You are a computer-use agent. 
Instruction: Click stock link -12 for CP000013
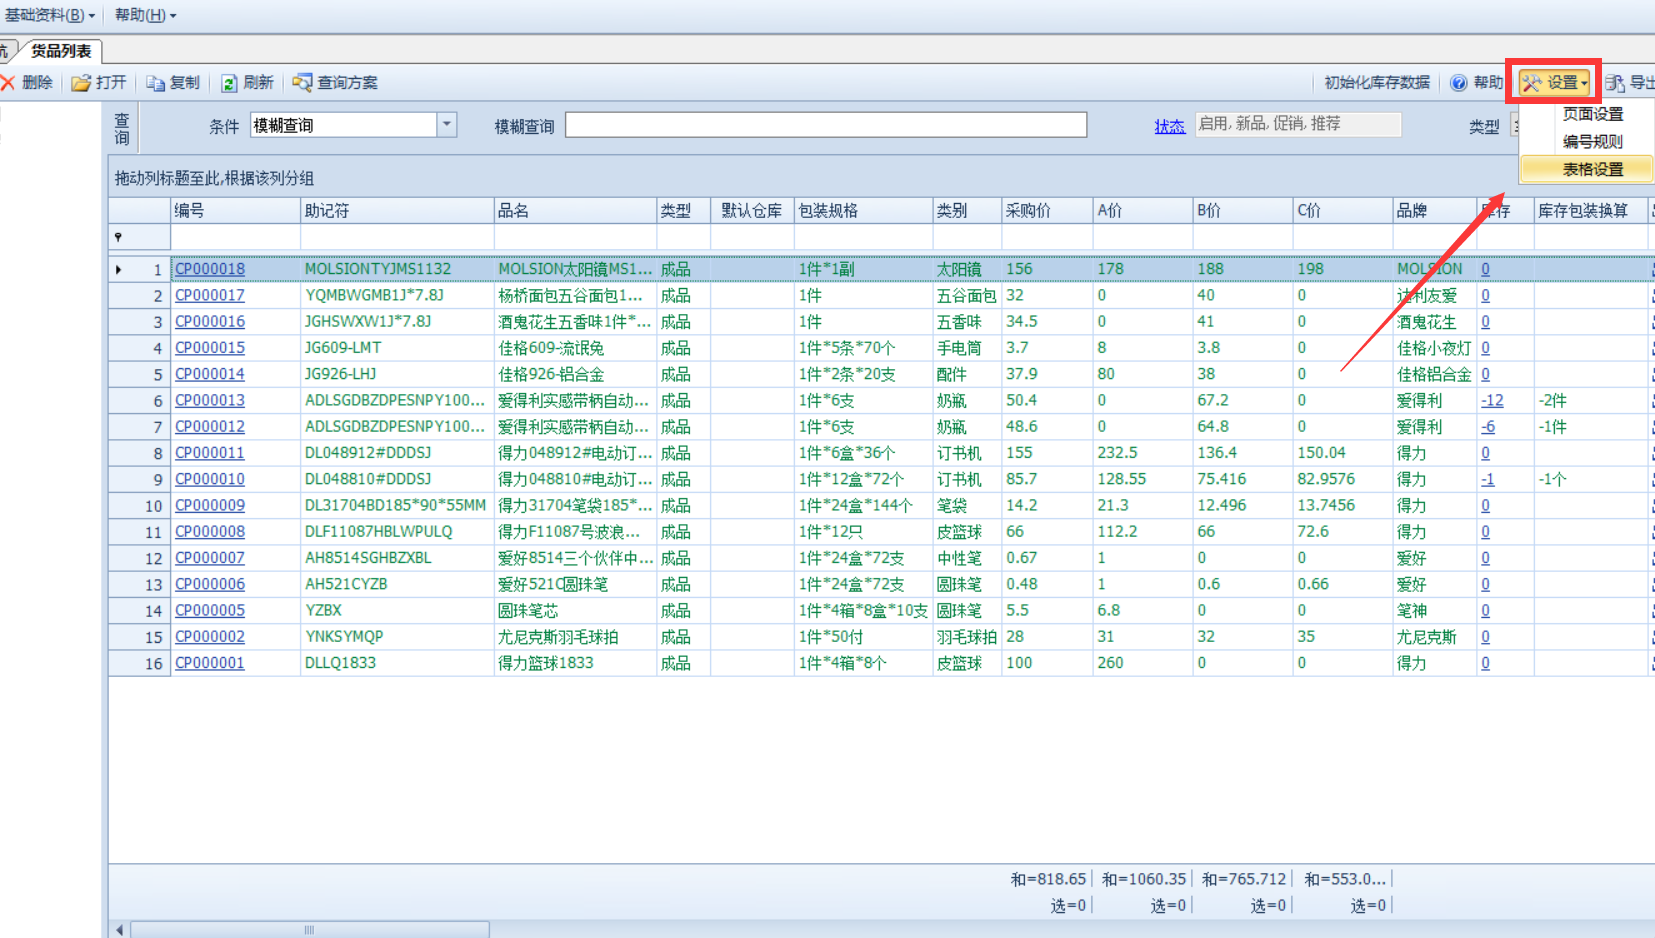1492,400
